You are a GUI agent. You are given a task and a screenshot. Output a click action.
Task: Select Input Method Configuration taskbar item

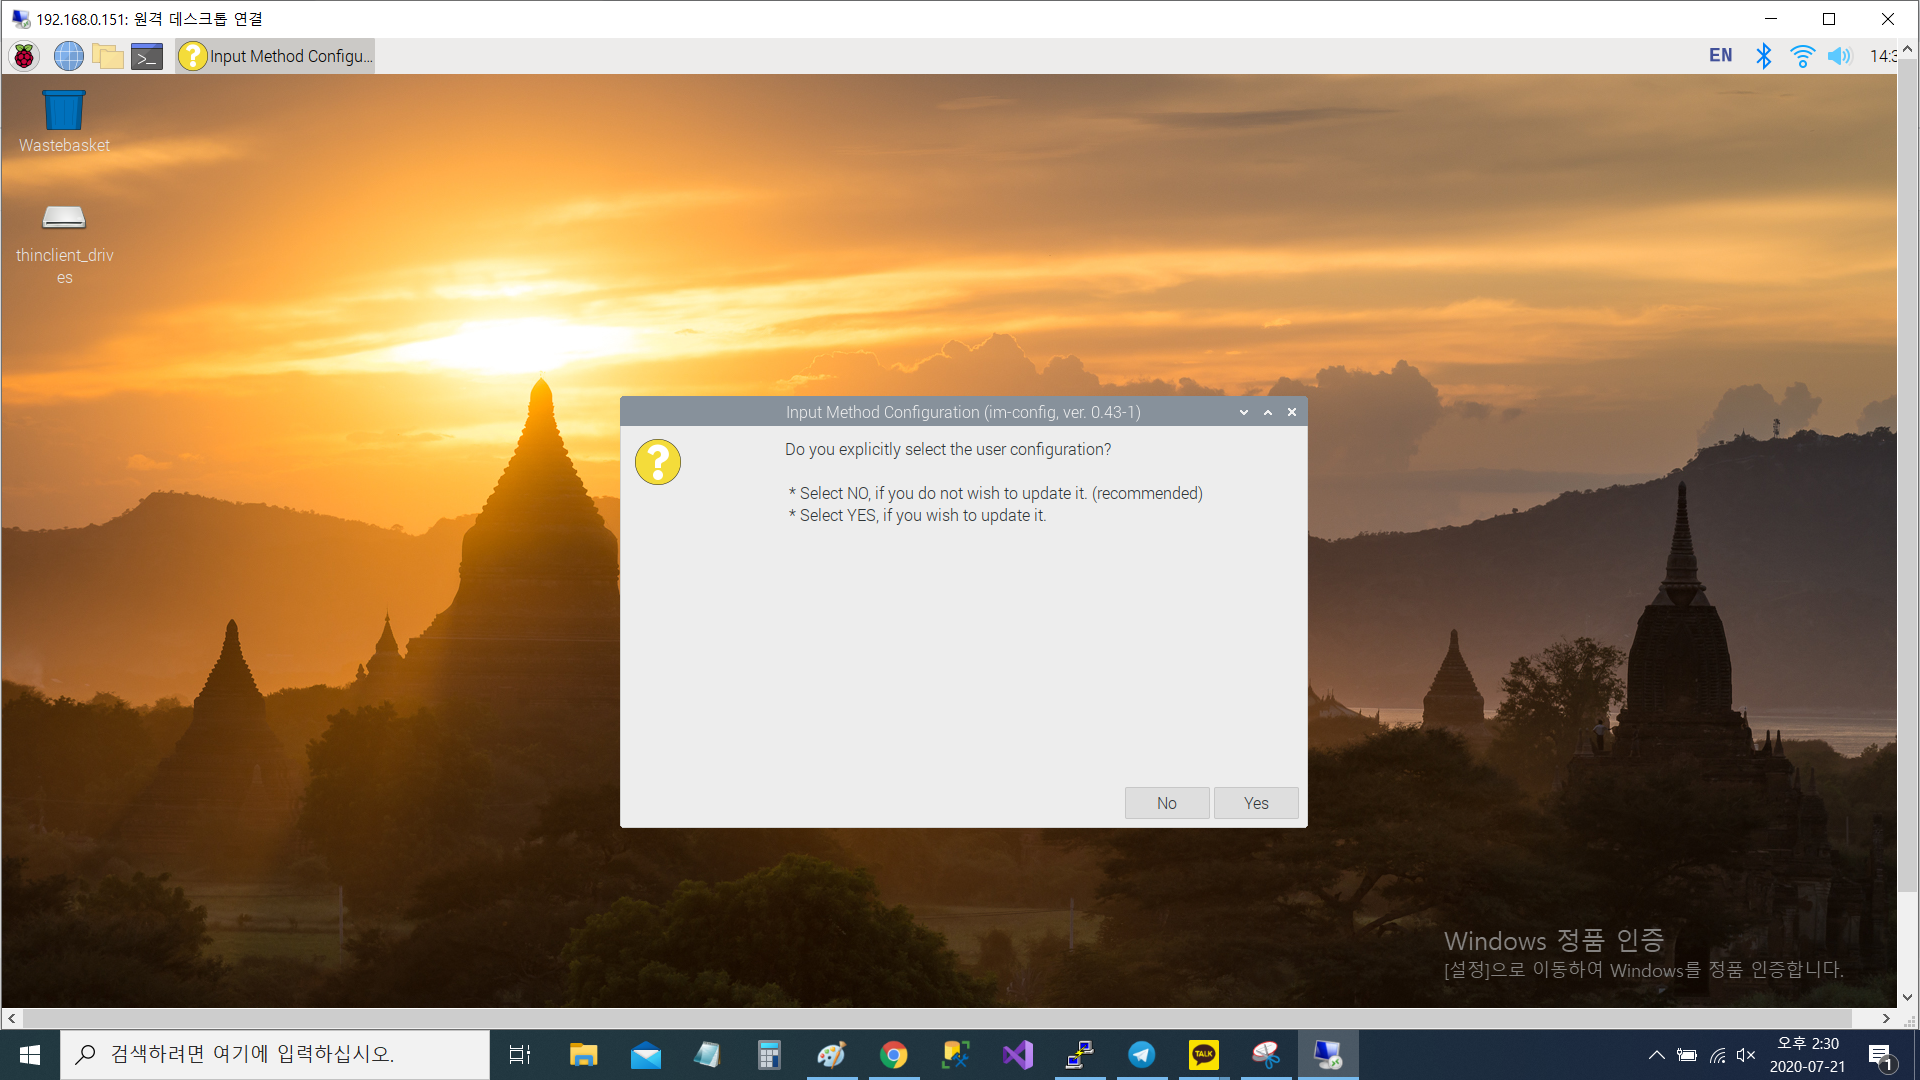tap(276, 56)
